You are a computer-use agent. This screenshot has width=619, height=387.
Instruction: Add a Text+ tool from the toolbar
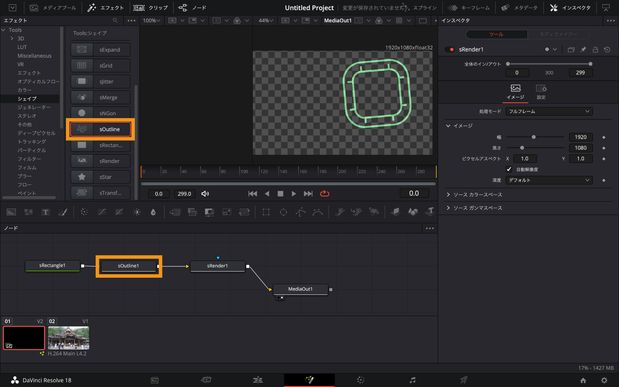pyautogui.click(x=45, y=212)
